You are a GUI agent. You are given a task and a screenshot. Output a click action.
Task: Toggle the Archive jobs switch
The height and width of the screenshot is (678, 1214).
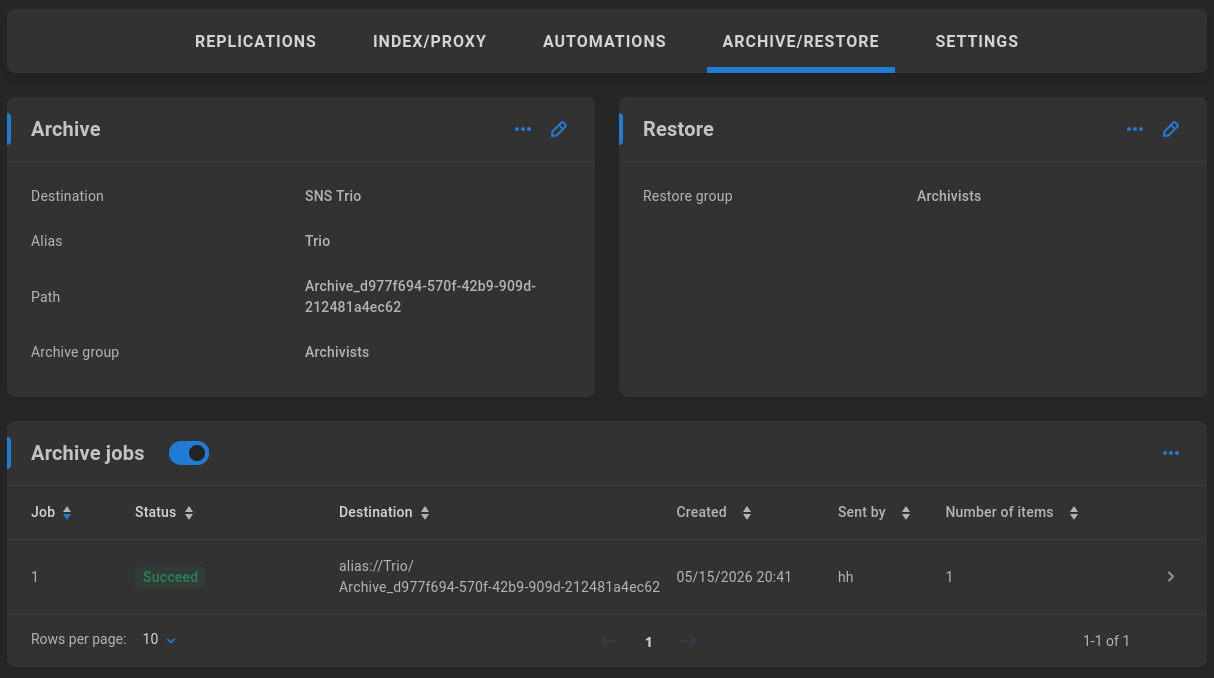189,453
